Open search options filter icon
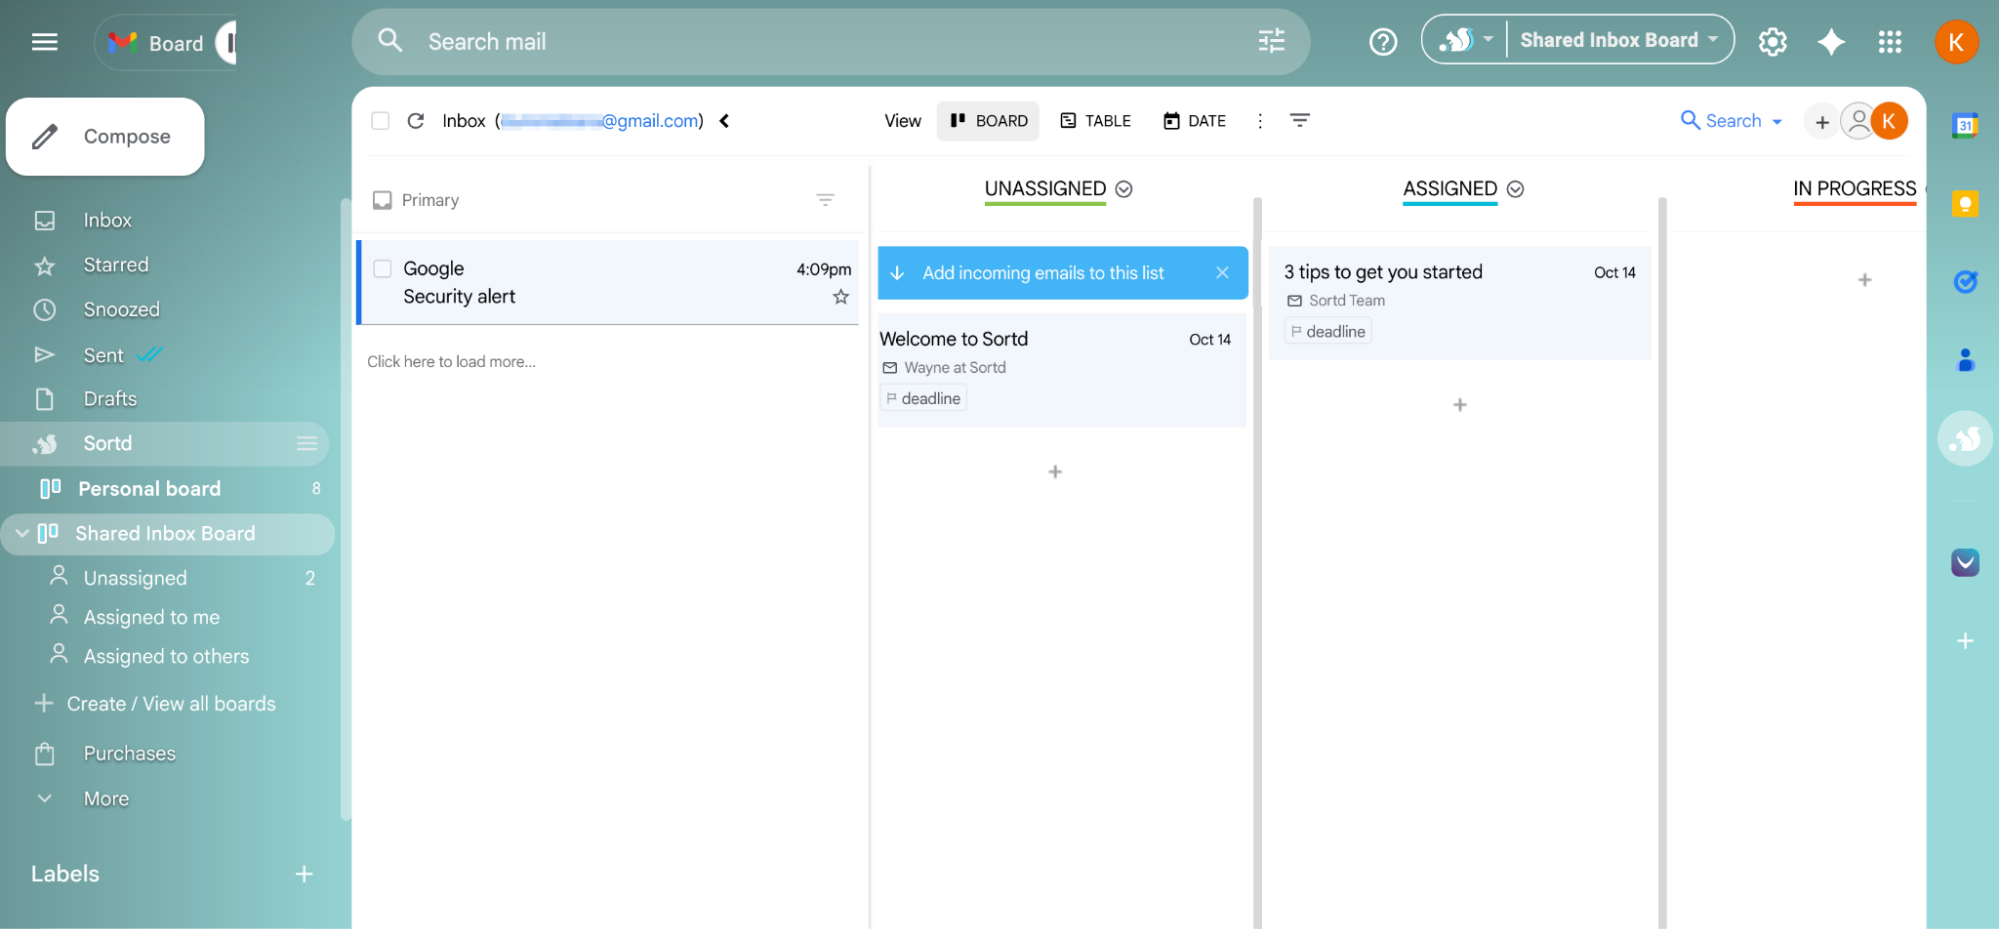The width and height of the screenshot is (1999, 930). 1271,41
